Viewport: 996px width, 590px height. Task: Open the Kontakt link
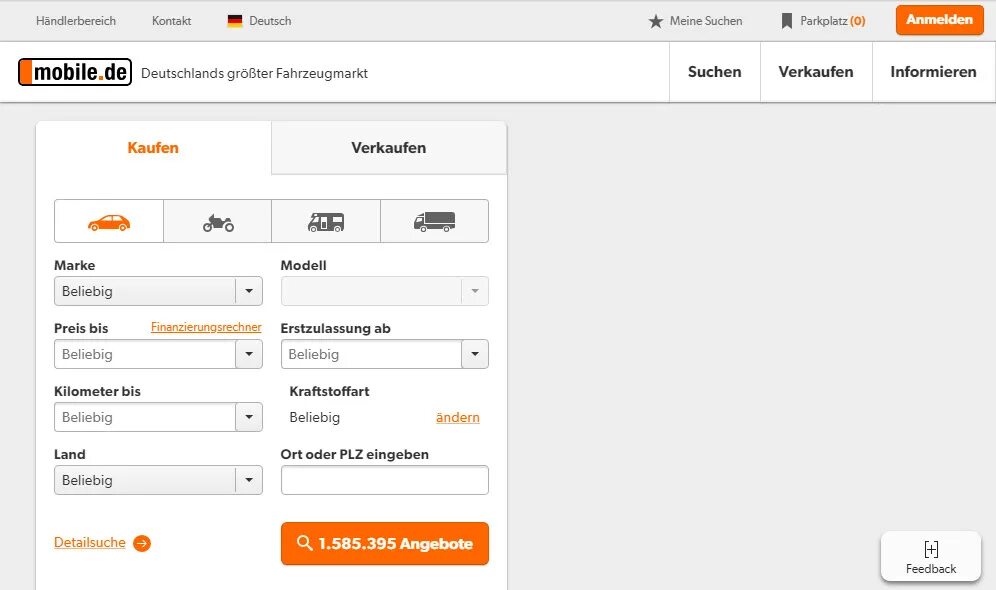click(x=172, y=21)
